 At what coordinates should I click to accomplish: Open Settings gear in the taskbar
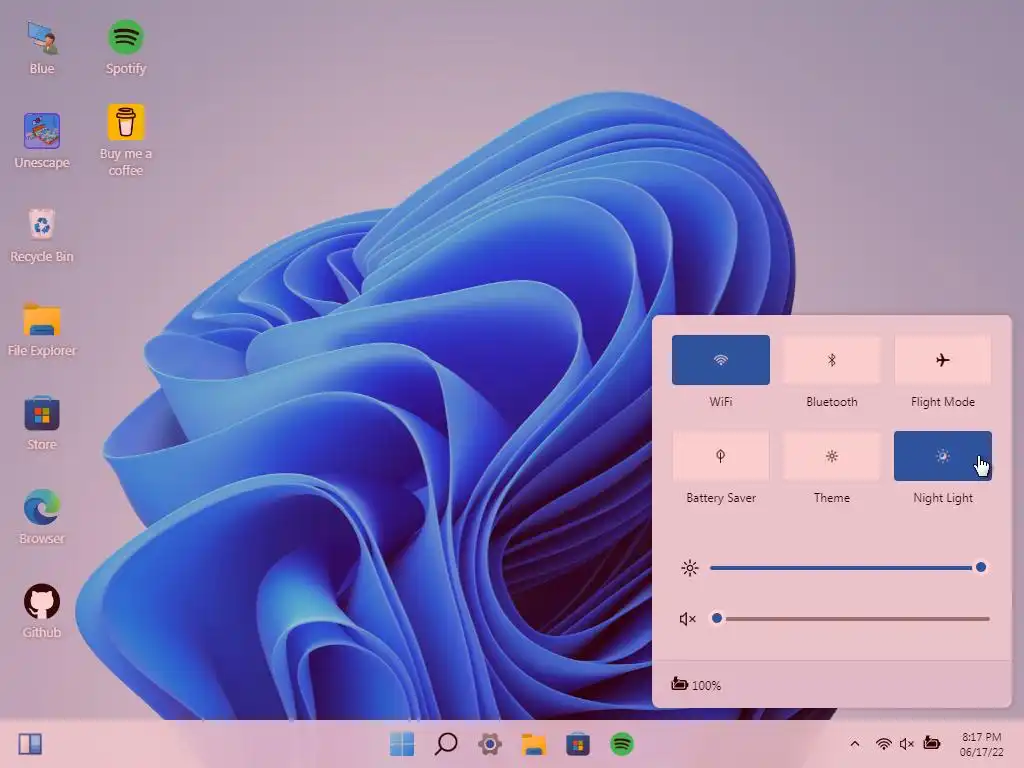pyautogui.click(x=490, y=744)
